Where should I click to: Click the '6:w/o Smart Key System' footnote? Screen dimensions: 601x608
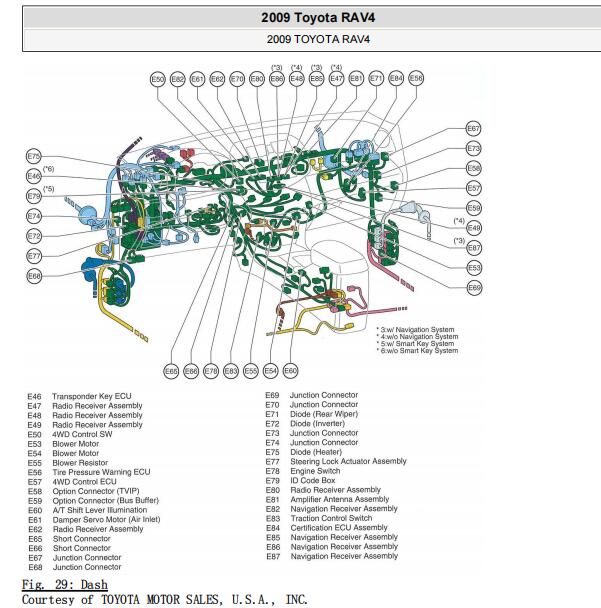(x=417, y=351)
